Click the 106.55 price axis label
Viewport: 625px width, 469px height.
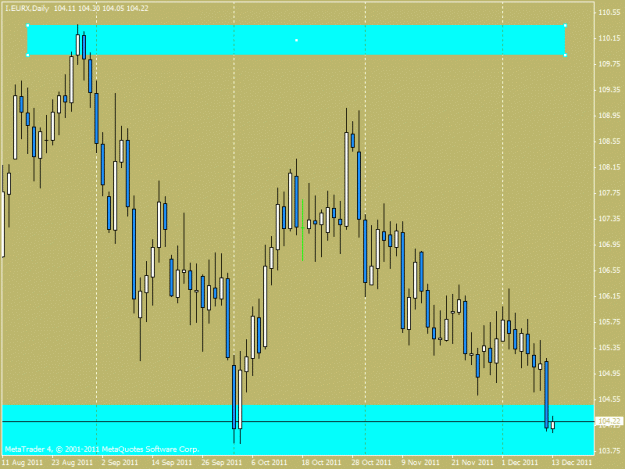pyautogui.click(x=609, y=271)
